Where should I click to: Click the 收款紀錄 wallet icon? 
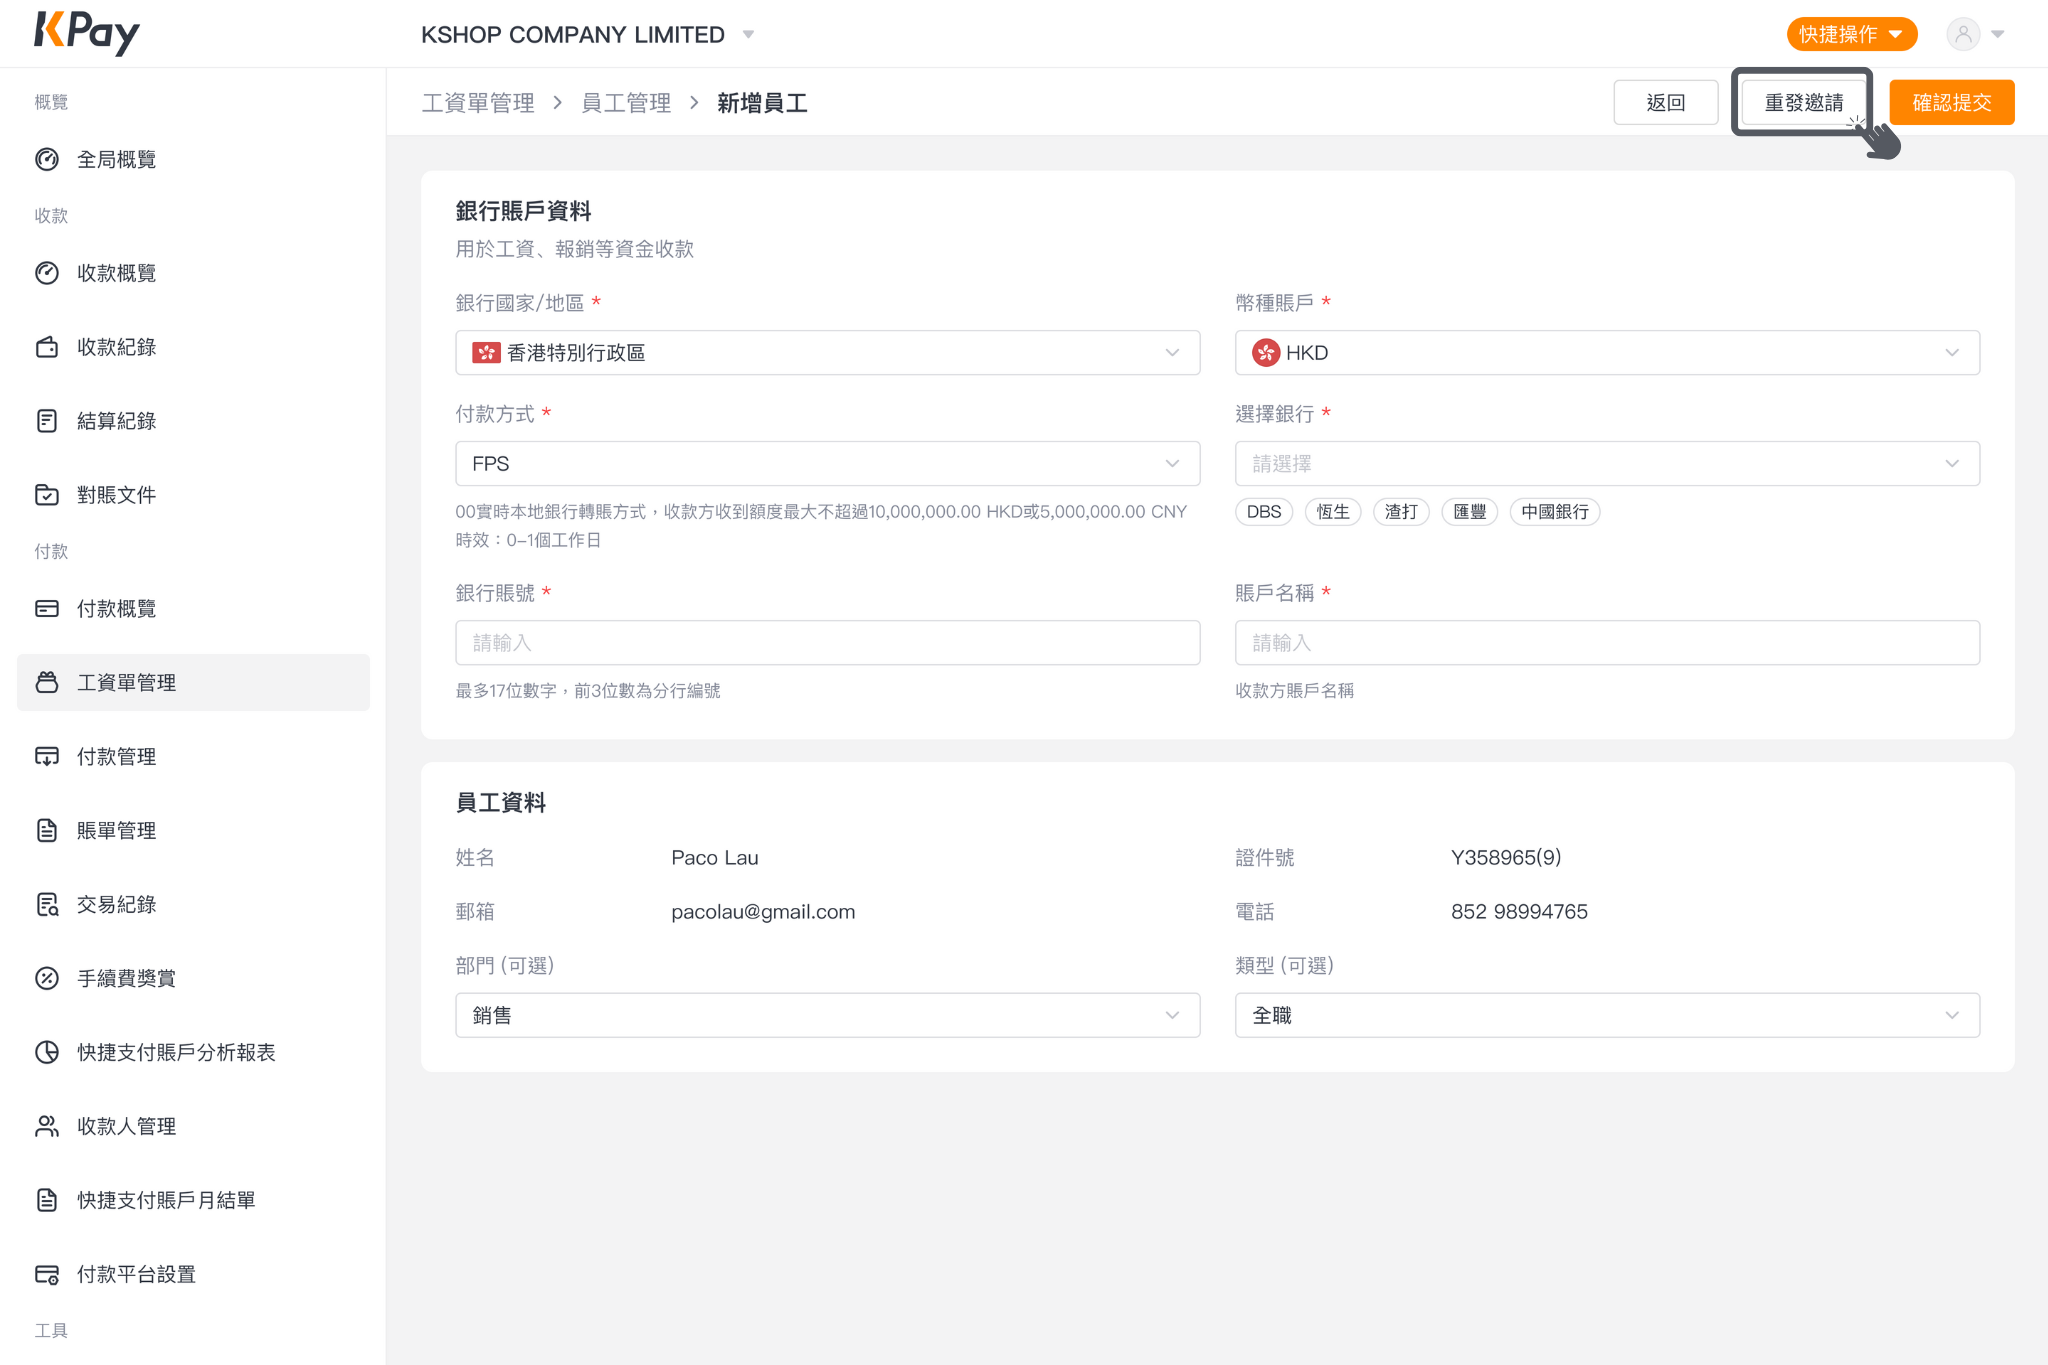point(47,347)
